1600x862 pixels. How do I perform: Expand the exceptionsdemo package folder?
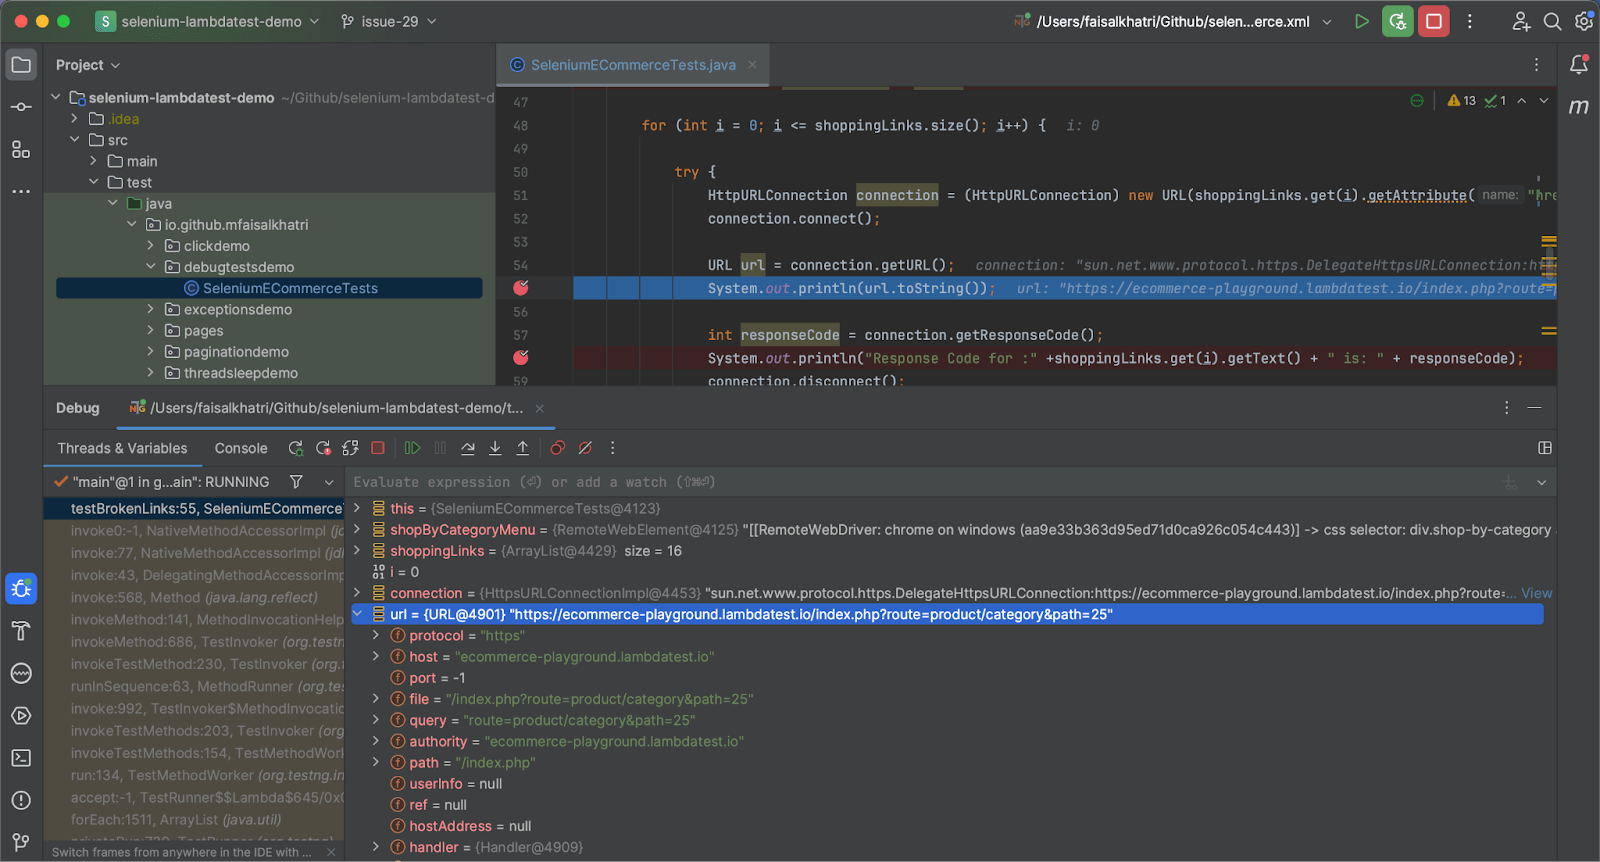pyautogui.click(x=151, y=310)
